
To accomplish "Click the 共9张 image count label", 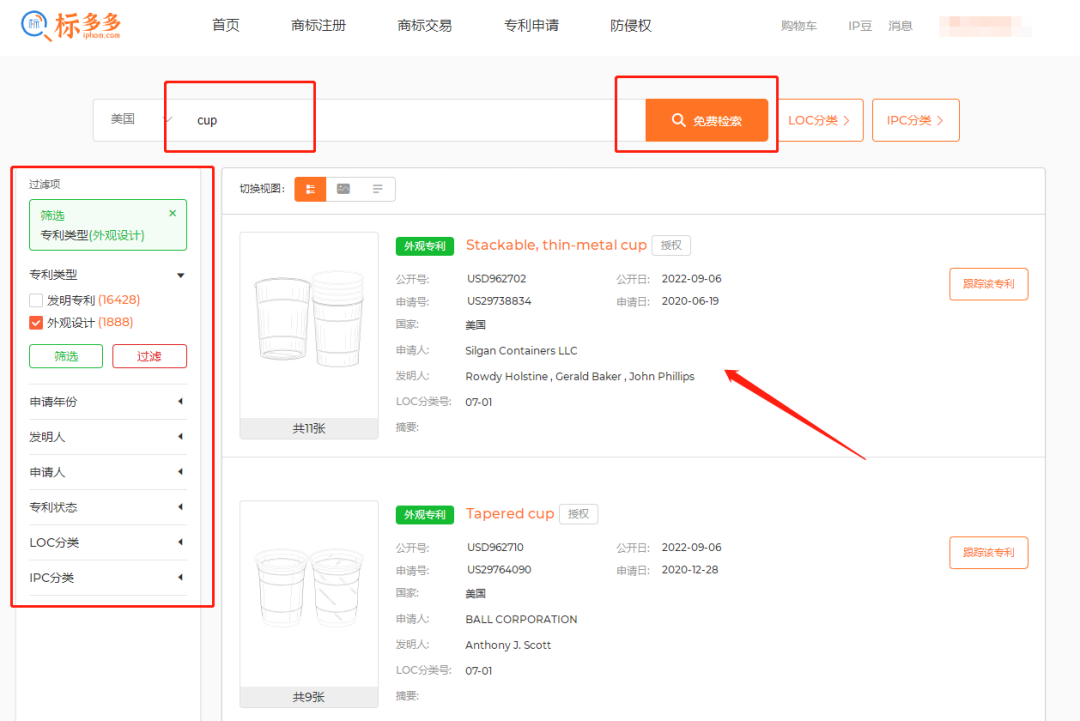I will pyautogui.click(x=309, y=697).
